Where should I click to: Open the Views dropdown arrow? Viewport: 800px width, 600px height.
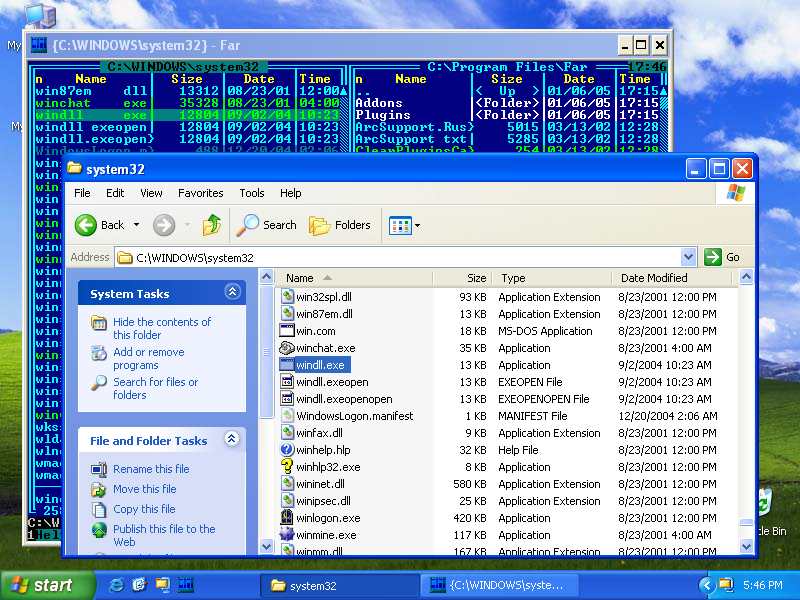point(417,225)
